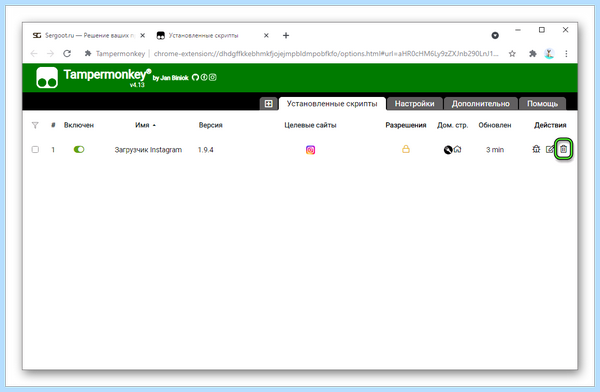Open Chrome three-dot menu
Viewport: 600px width, 392px height.
[x=566, y=54]
